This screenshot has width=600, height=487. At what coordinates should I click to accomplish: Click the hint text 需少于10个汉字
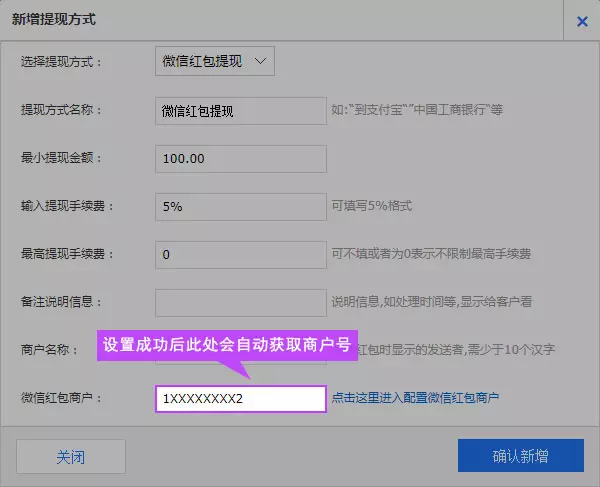coord(511,350)
